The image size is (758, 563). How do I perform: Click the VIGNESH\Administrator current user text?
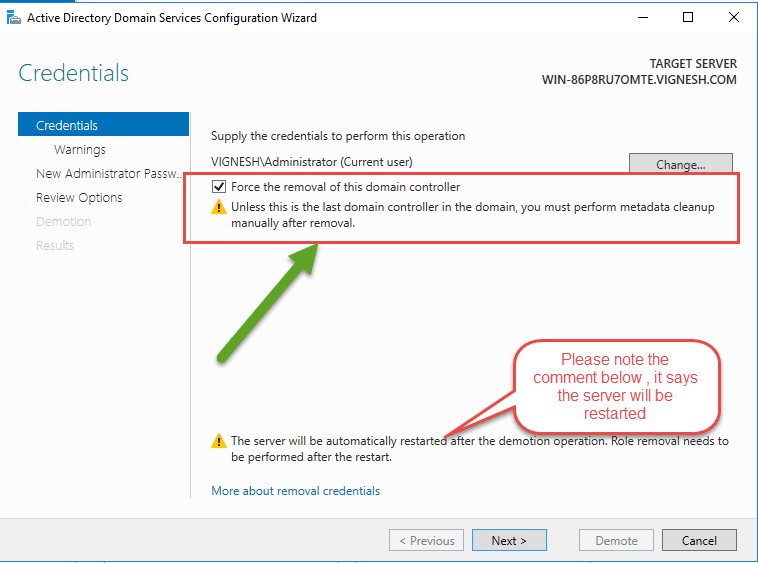pos(312,161)
